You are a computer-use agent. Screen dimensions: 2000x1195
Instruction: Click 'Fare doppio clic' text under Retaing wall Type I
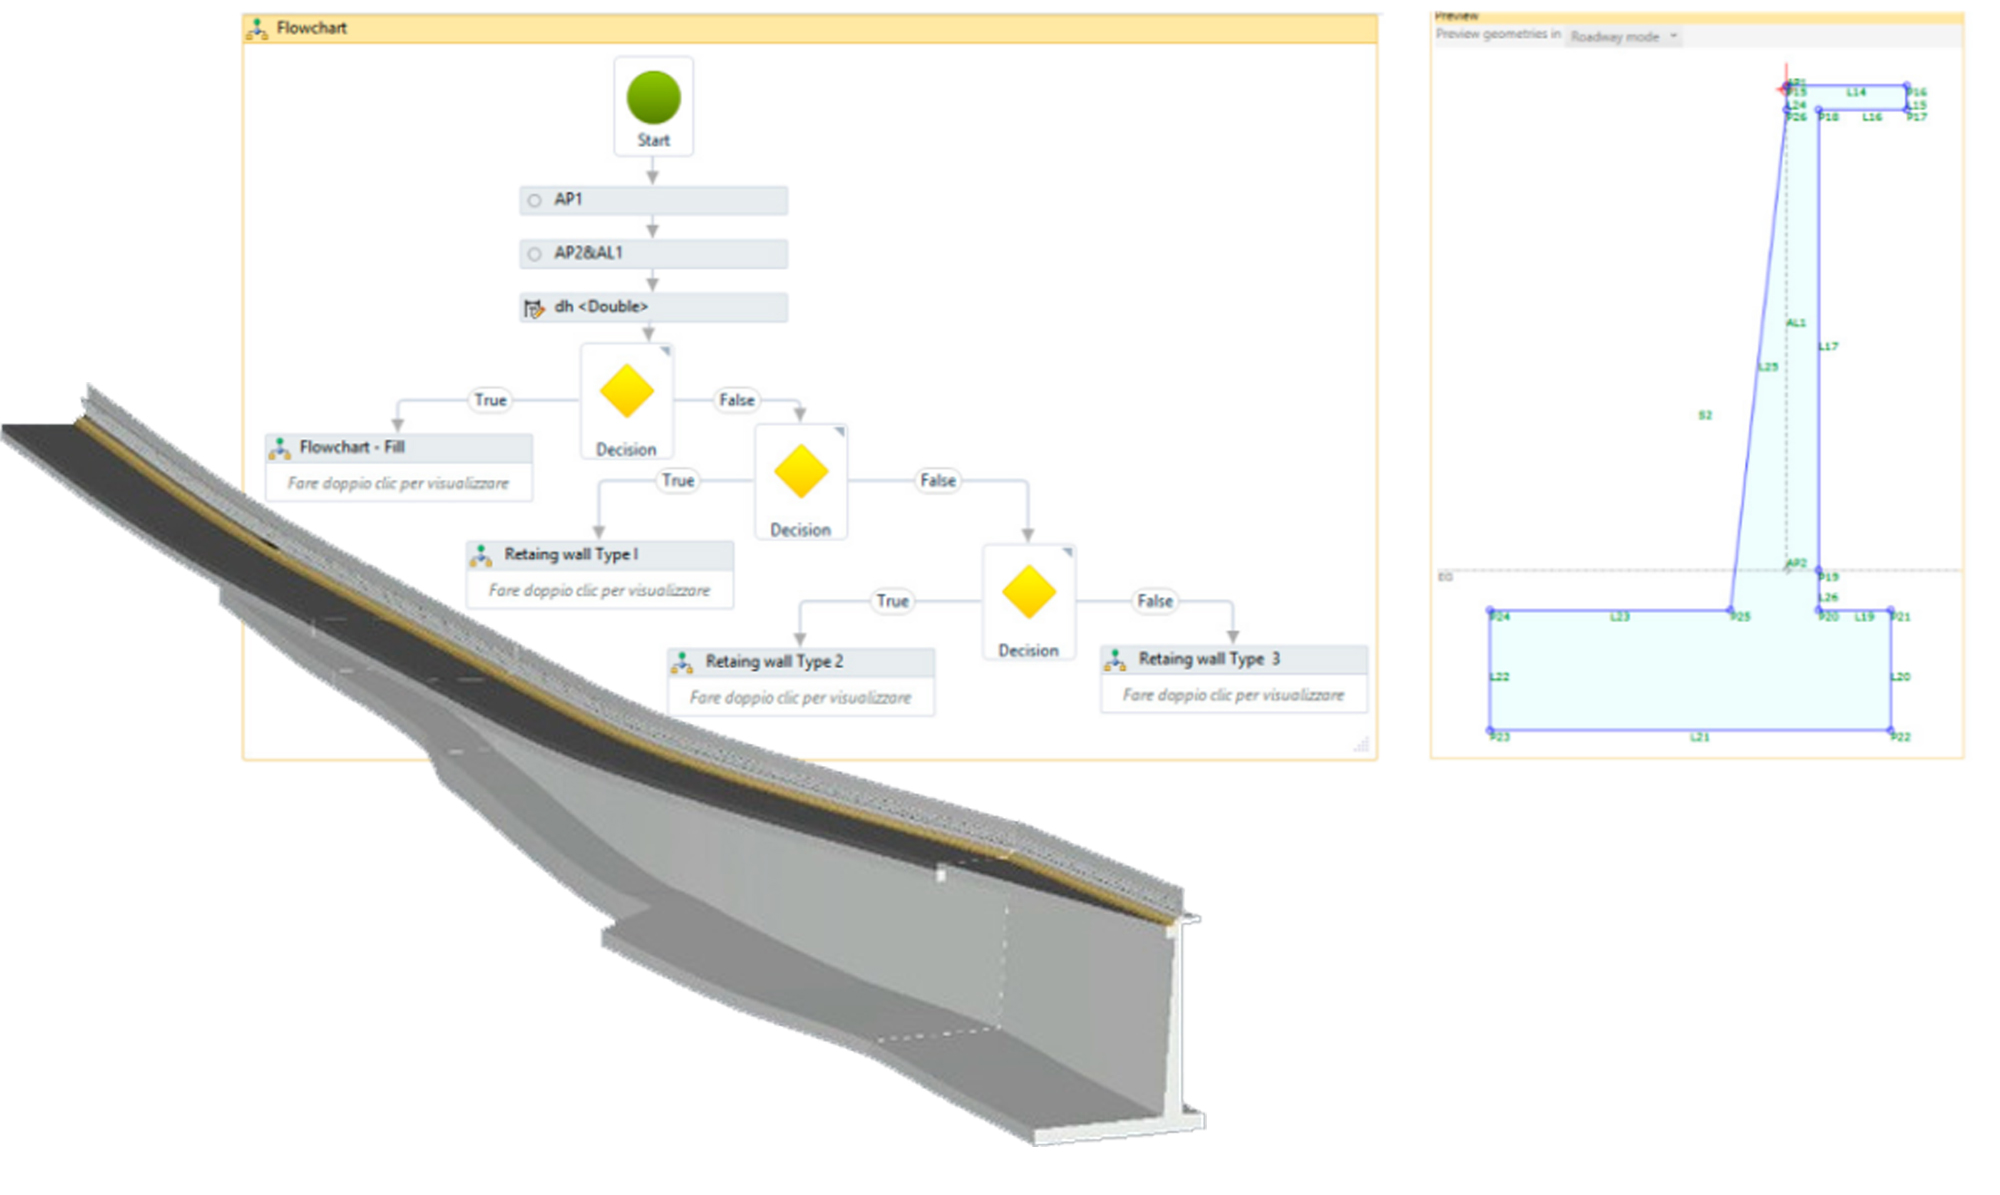[599, 590]
